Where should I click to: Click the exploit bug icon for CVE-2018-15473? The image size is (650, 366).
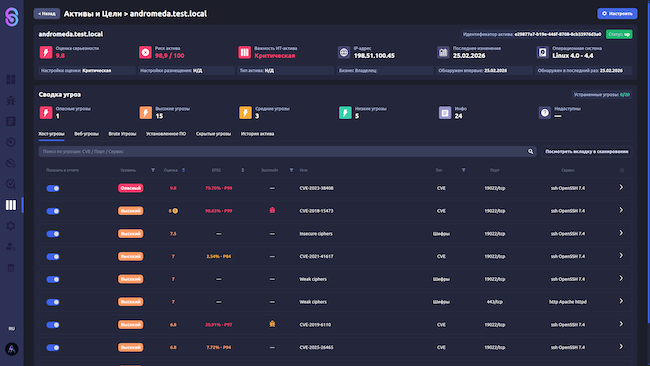pos(272,211)
